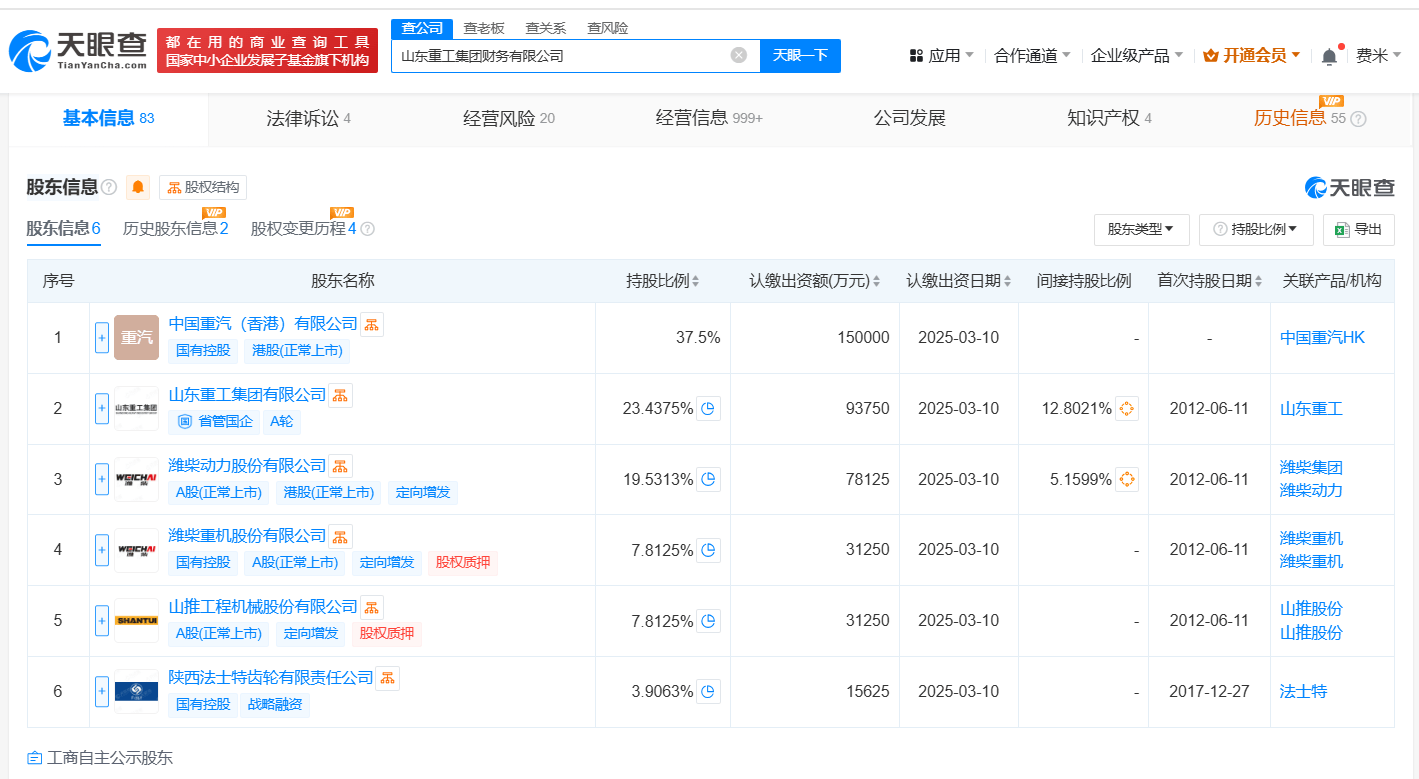Switch to the 法律诉讼 tab
The image size is (1419, 779).
click(308, 118)
